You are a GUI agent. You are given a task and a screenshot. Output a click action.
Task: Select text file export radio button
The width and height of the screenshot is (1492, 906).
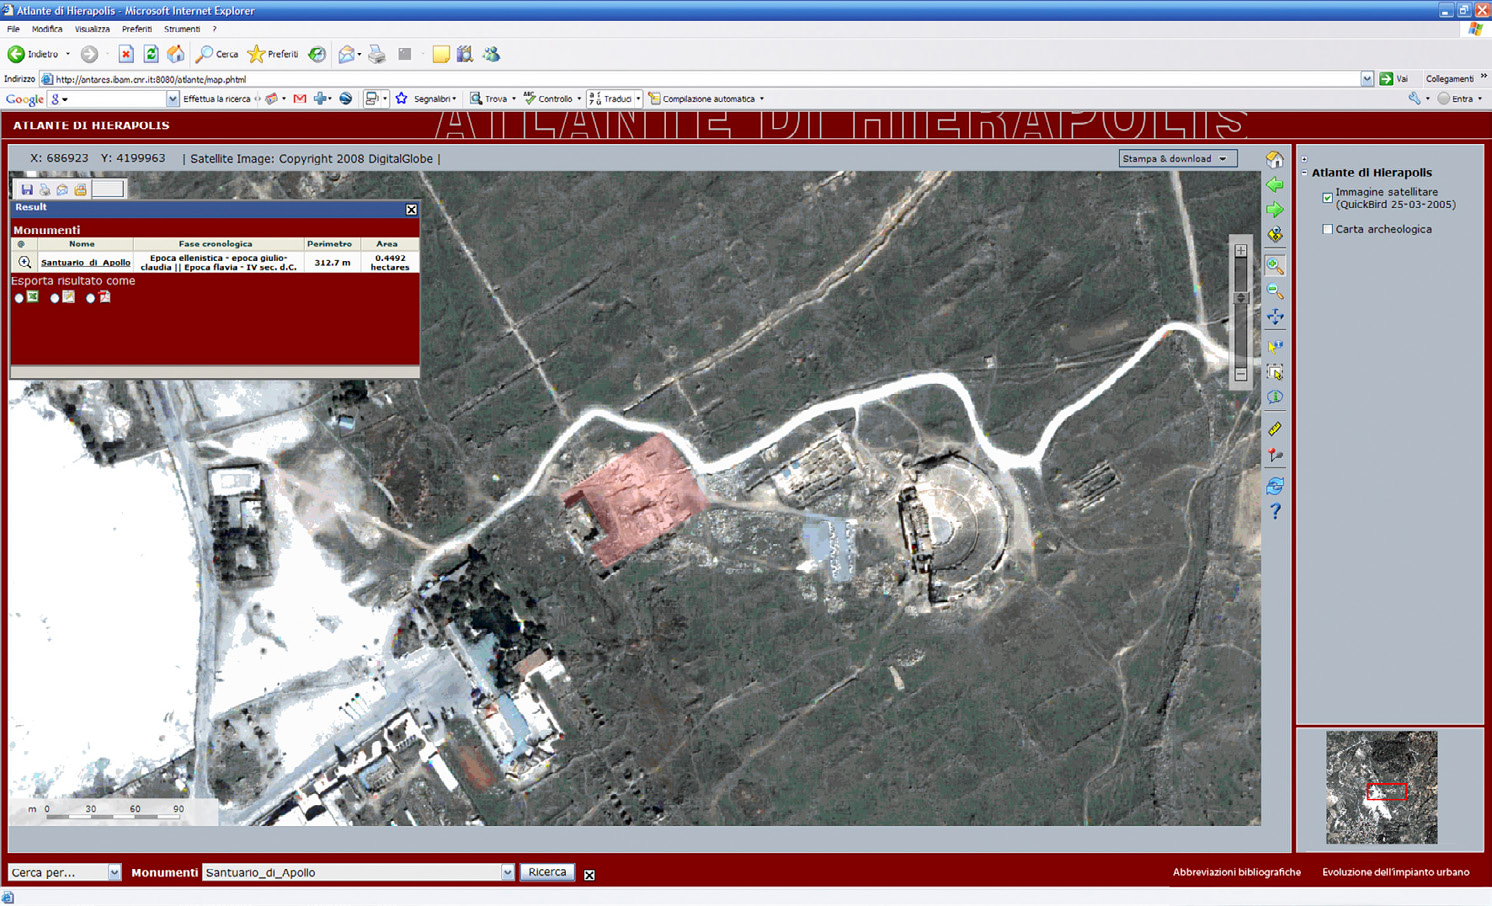coord(55,298)
